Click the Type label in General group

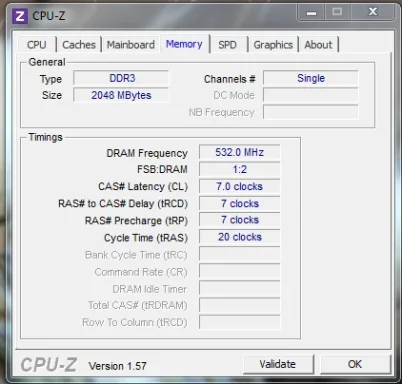coord(51,79)
